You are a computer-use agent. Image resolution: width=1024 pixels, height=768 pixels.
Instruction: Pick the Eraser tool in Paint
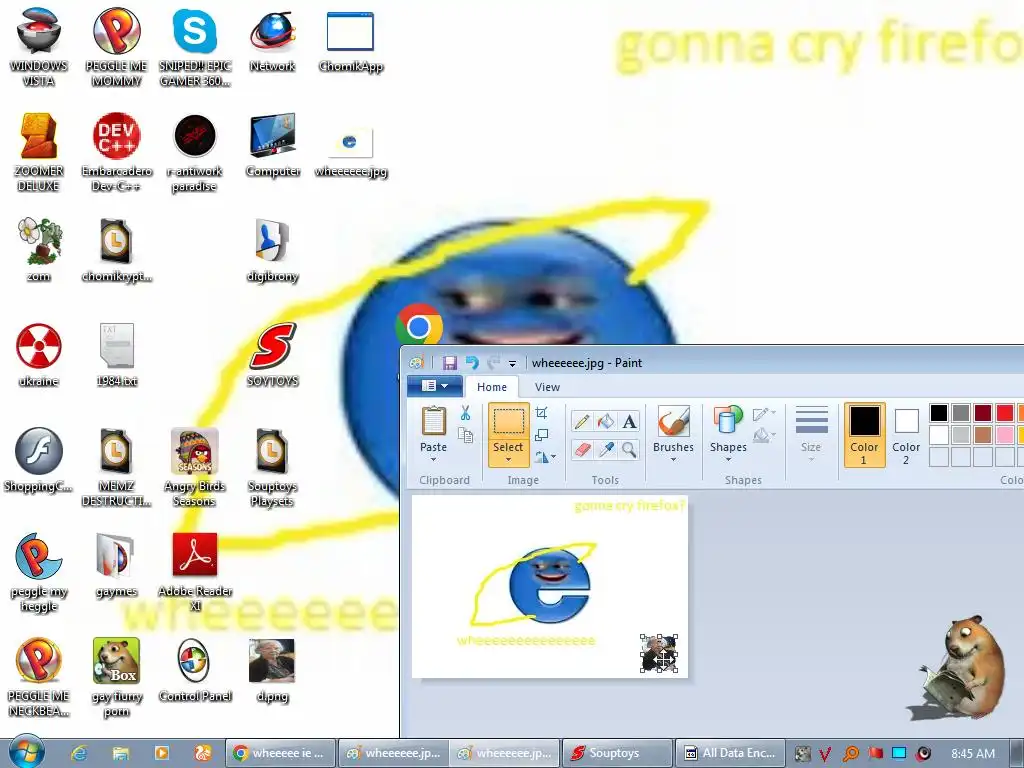pyautogui.click(x=582, y=449)
